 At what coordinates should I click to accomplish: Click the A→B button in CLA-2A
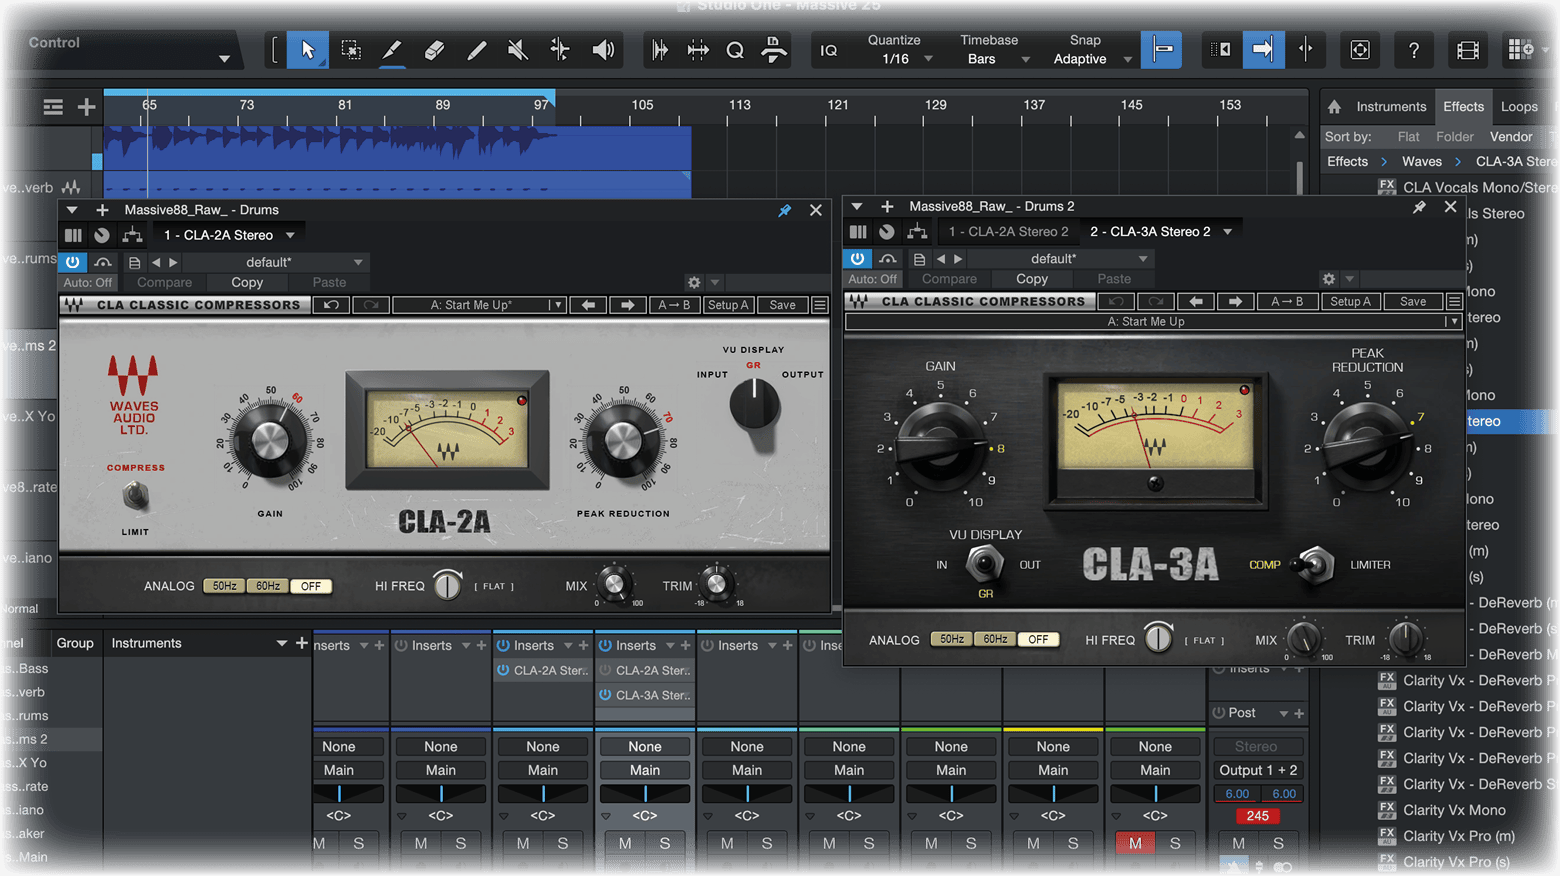tap(674, 305)
